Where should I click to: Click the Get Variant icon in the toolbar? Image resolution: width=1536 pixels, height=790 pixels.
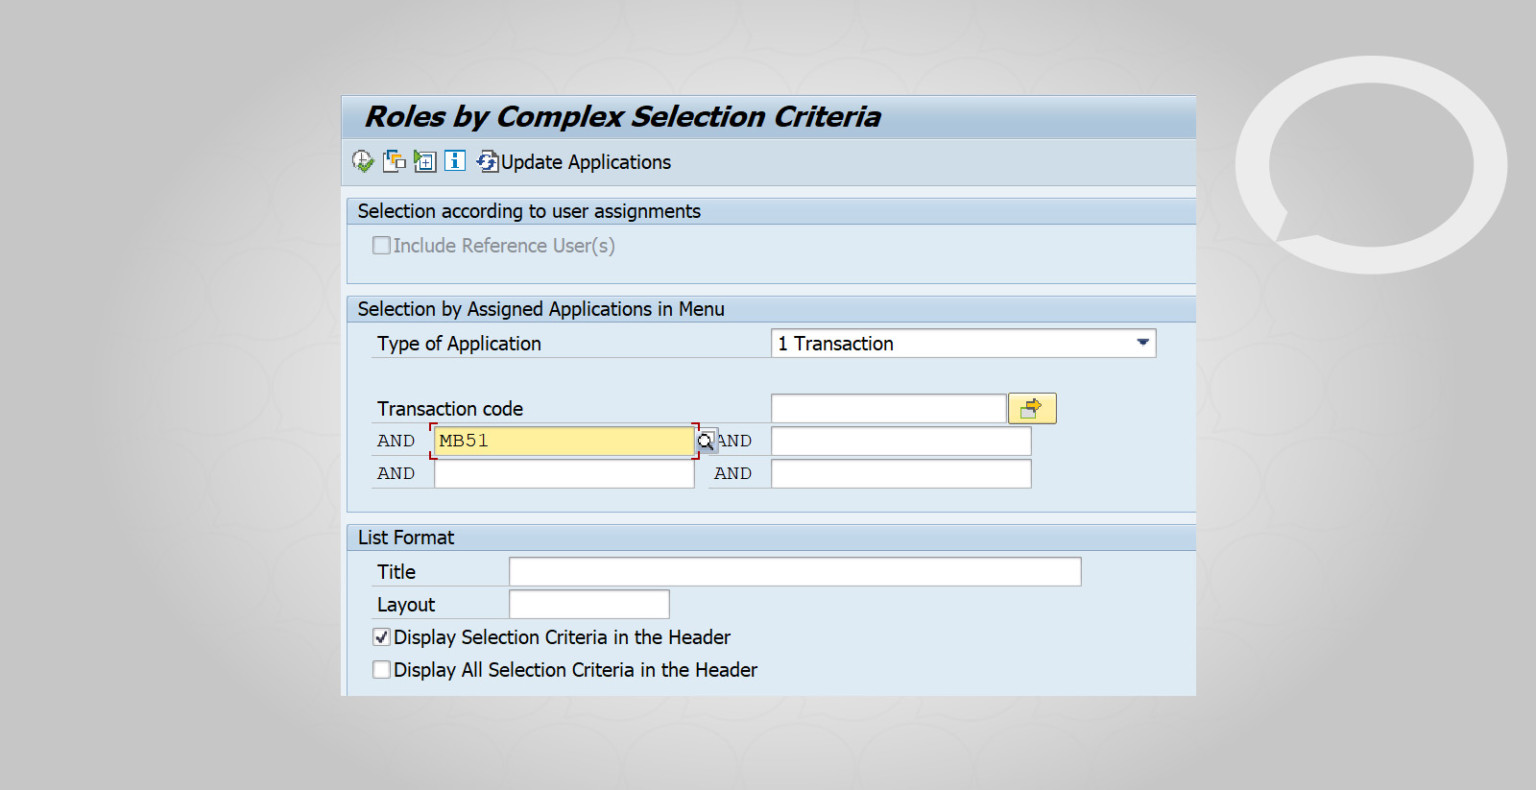tap(394, 161)
